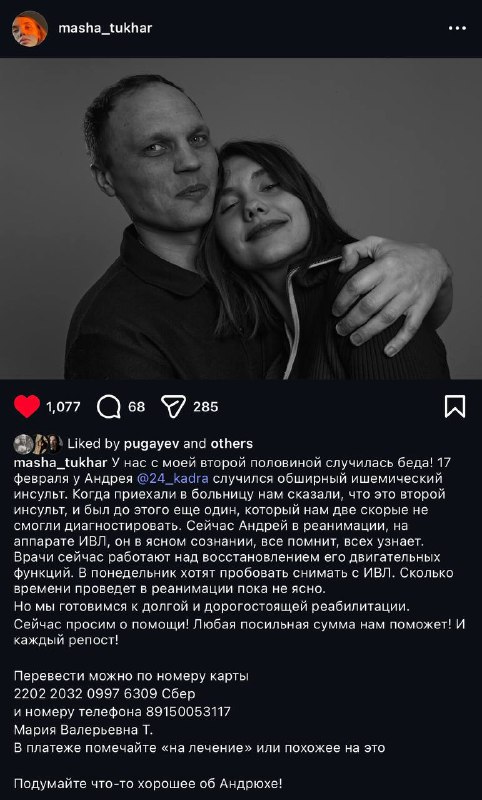Tap phone number 89150053117 in caption

(x=188, y=711)
